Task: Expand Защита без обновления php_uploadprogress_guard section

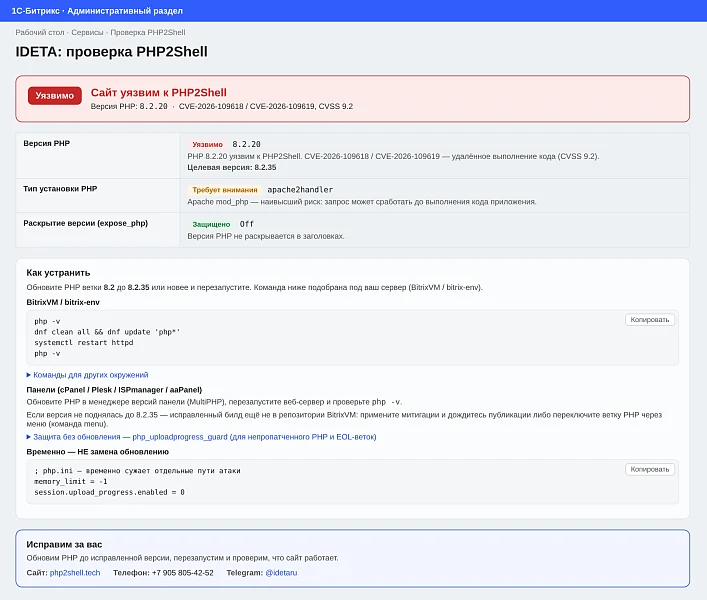Action: pos(202,437)
